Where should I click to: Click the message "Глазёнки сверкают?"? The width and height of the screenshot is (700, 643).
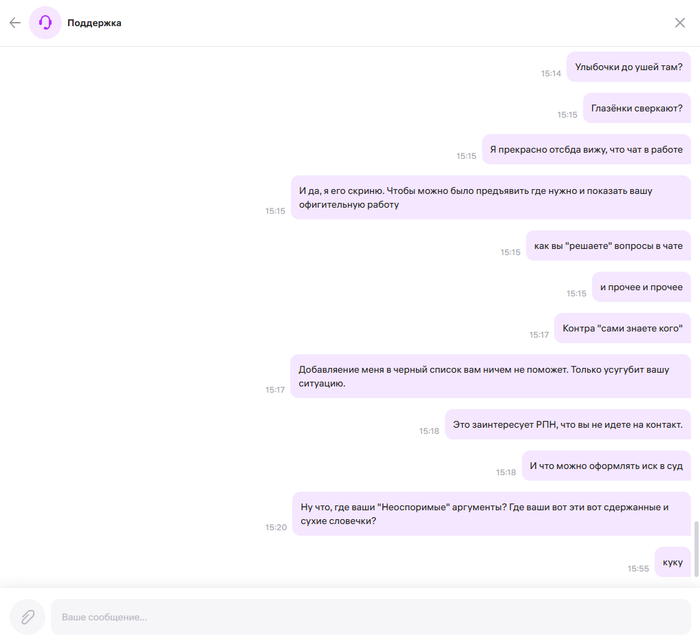[637, 108]
